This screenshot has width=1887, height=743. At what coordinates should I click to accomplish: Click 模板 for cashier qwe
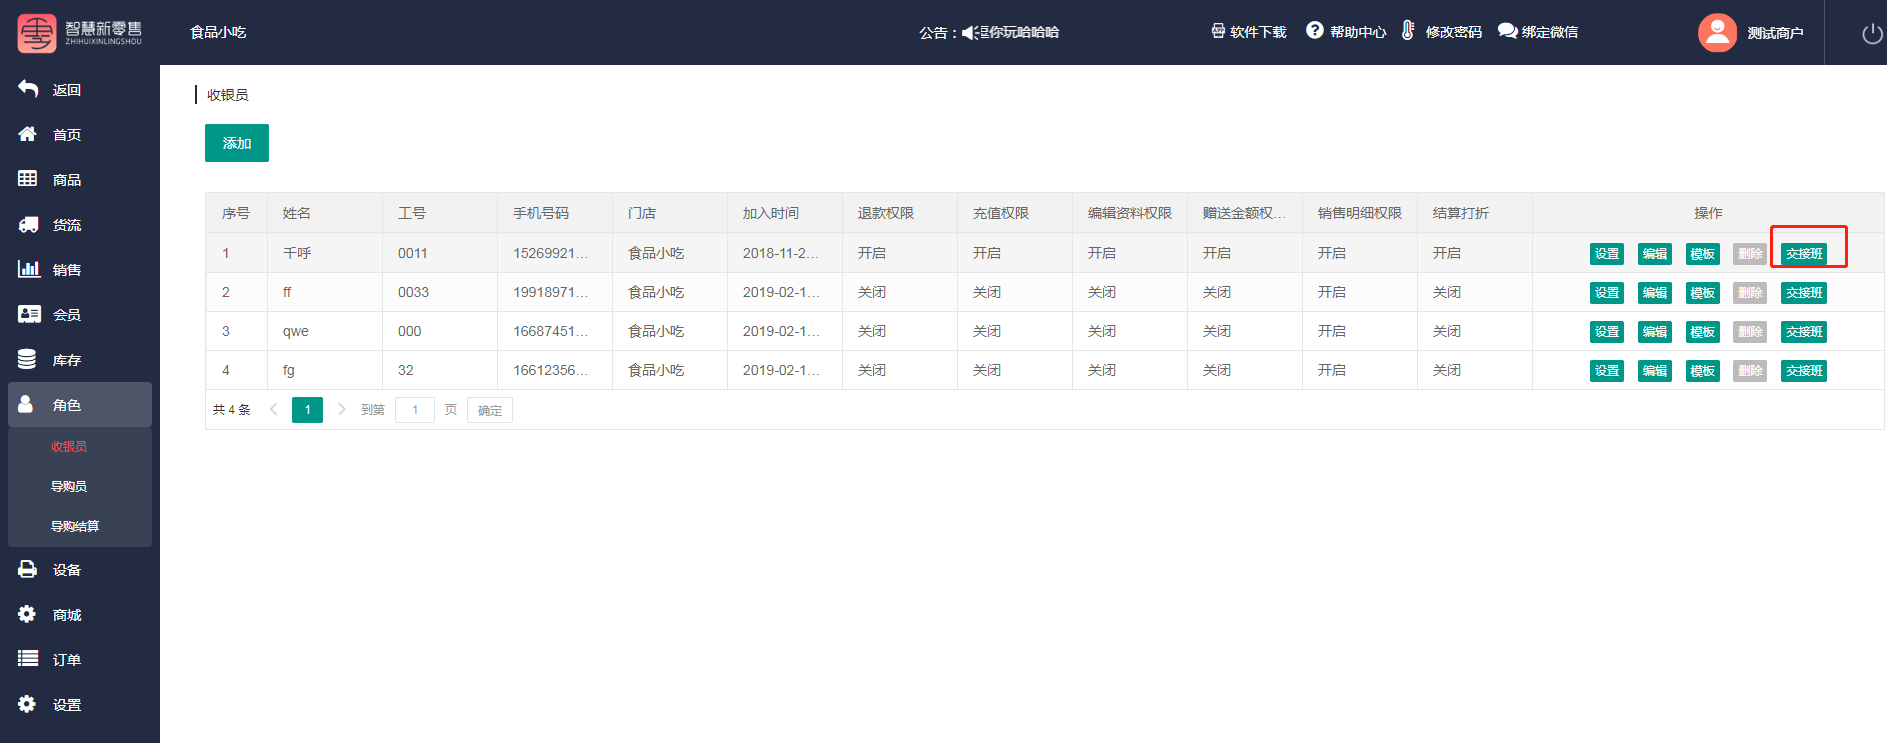tap(1703, 332)
